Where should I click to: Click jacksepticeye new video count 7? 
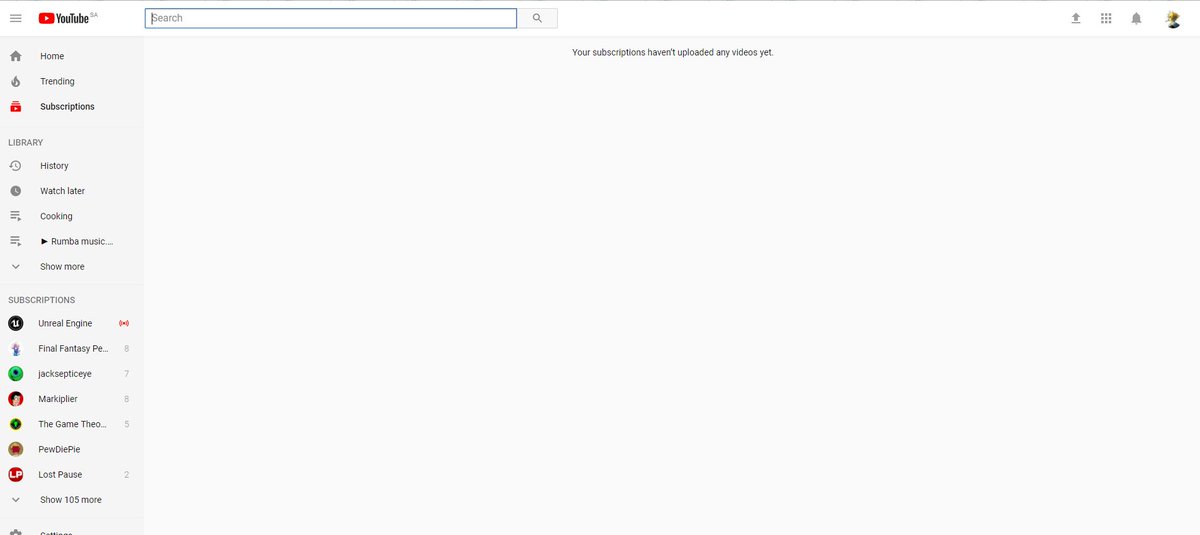[126, 374]
